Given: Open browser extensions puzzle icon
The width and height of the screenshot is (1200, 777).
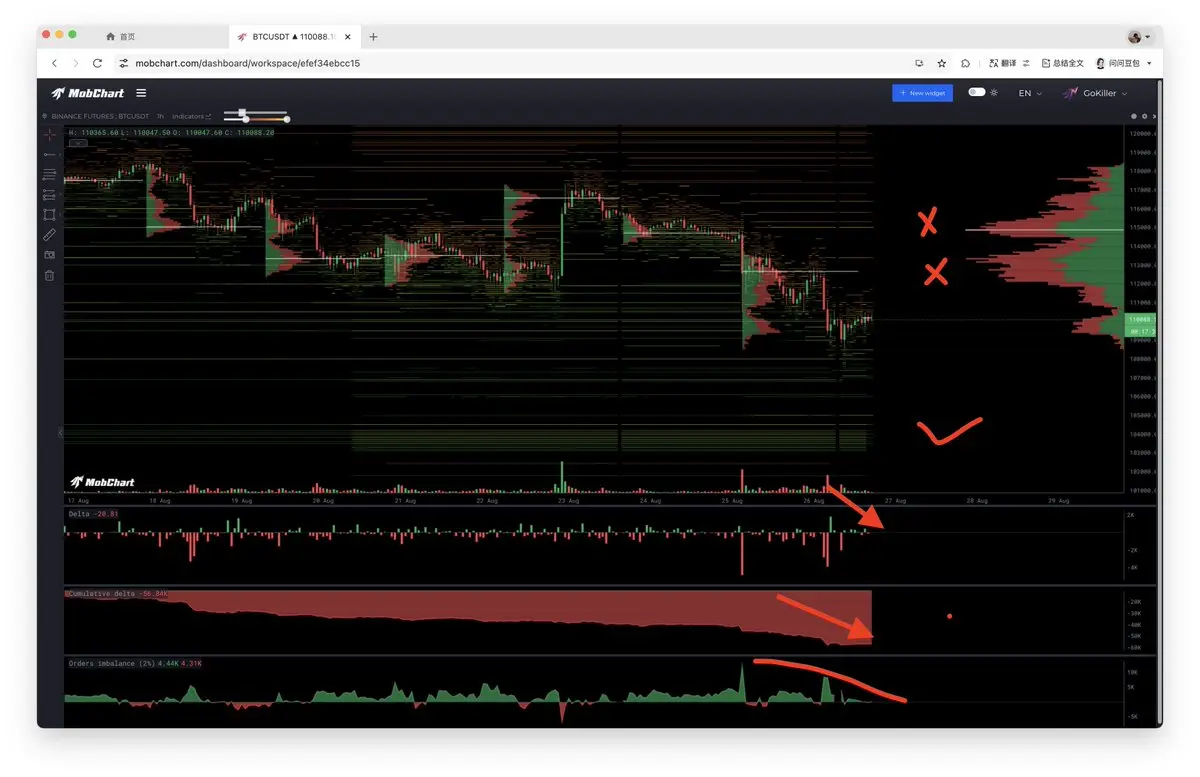Looking at the screenshot, I should 965,63.
